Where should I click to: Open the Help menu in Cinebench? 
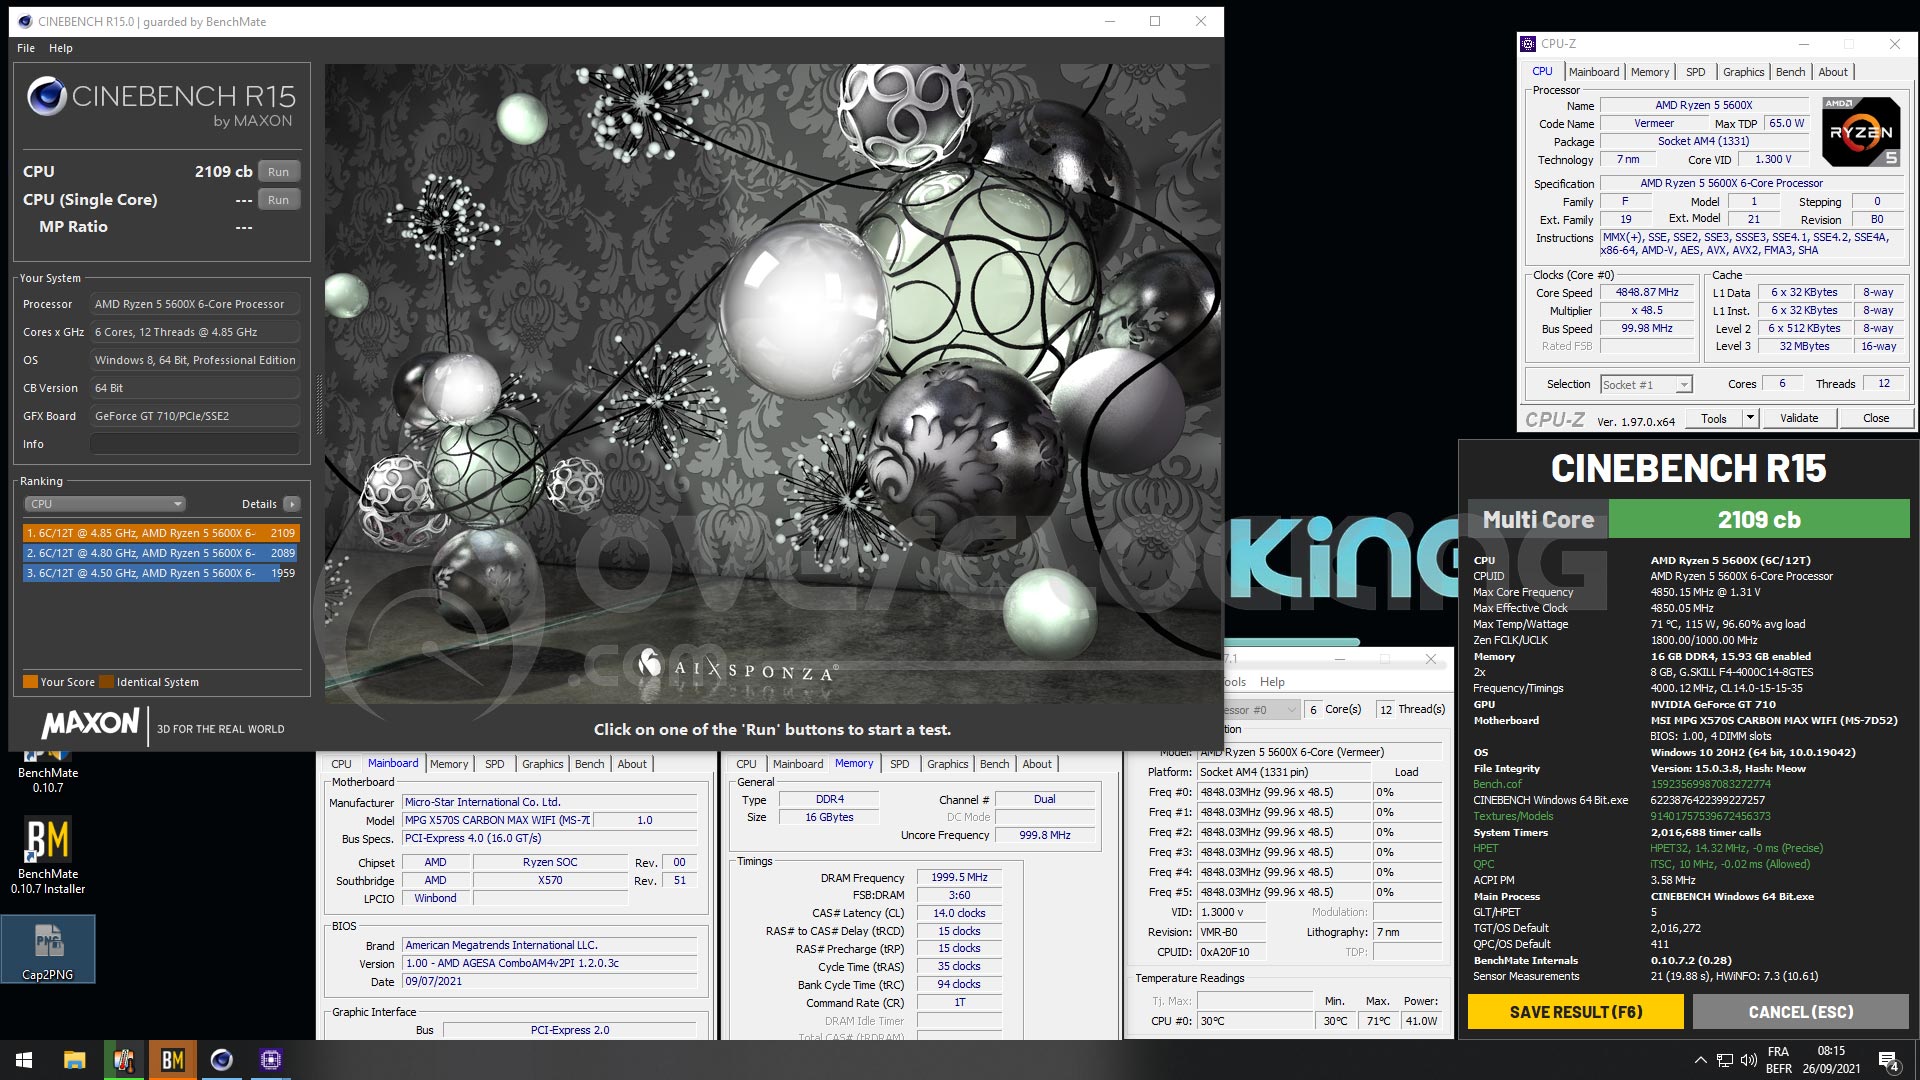(61, 48)
